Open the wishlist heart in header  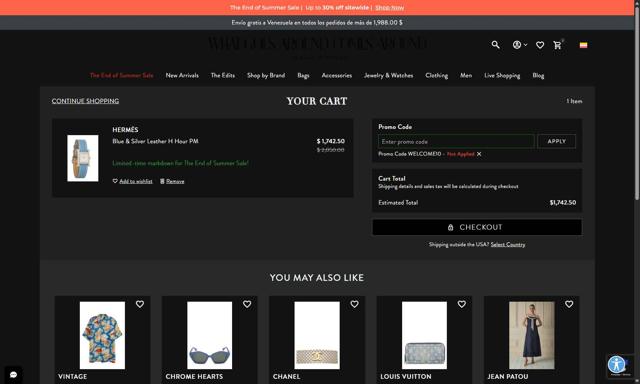tap(540, 45)
